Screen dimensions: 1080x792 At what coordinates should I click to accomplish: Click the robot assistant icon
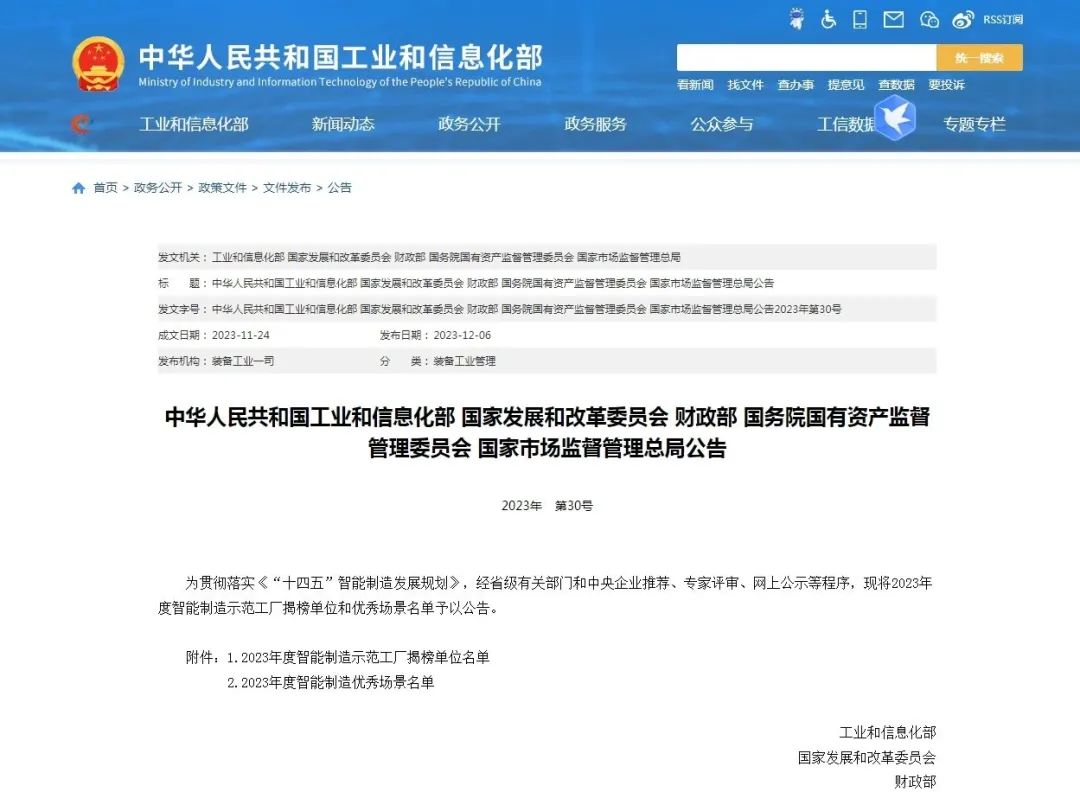pyautogui.click(x=796, y=19)
